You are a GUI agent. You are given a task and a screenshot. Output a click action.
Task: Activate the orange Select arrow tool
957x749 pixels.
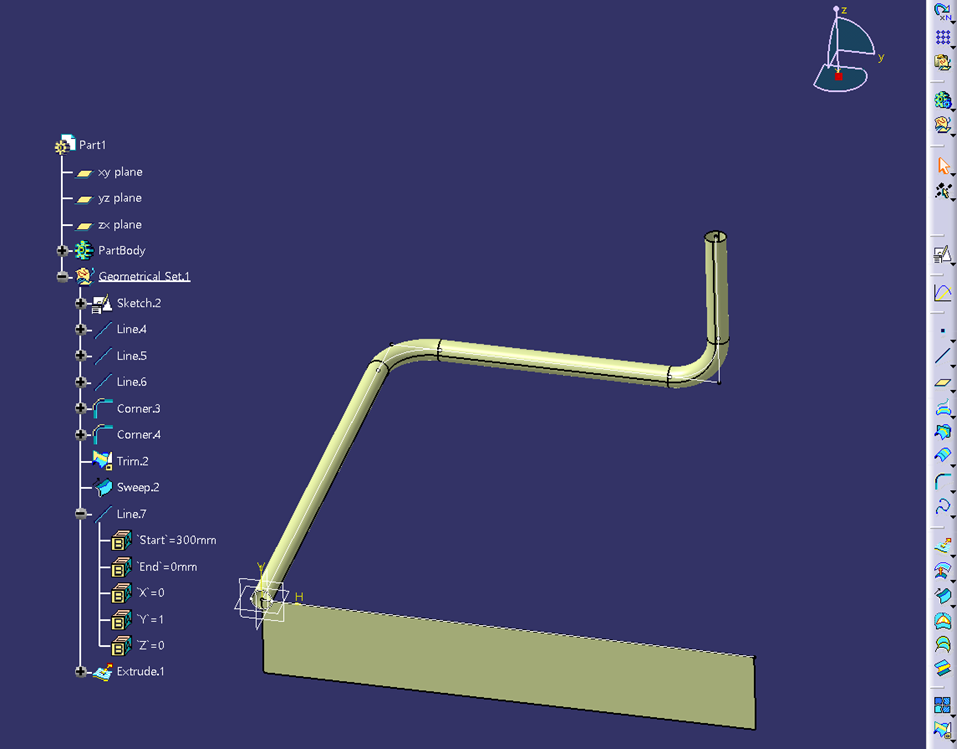click(942, 165)
